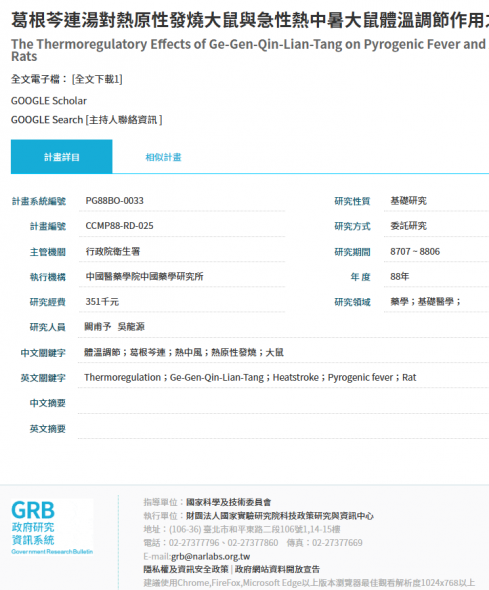
Task: Click the GRB logo in the footer
Action: tap(52, 527)
